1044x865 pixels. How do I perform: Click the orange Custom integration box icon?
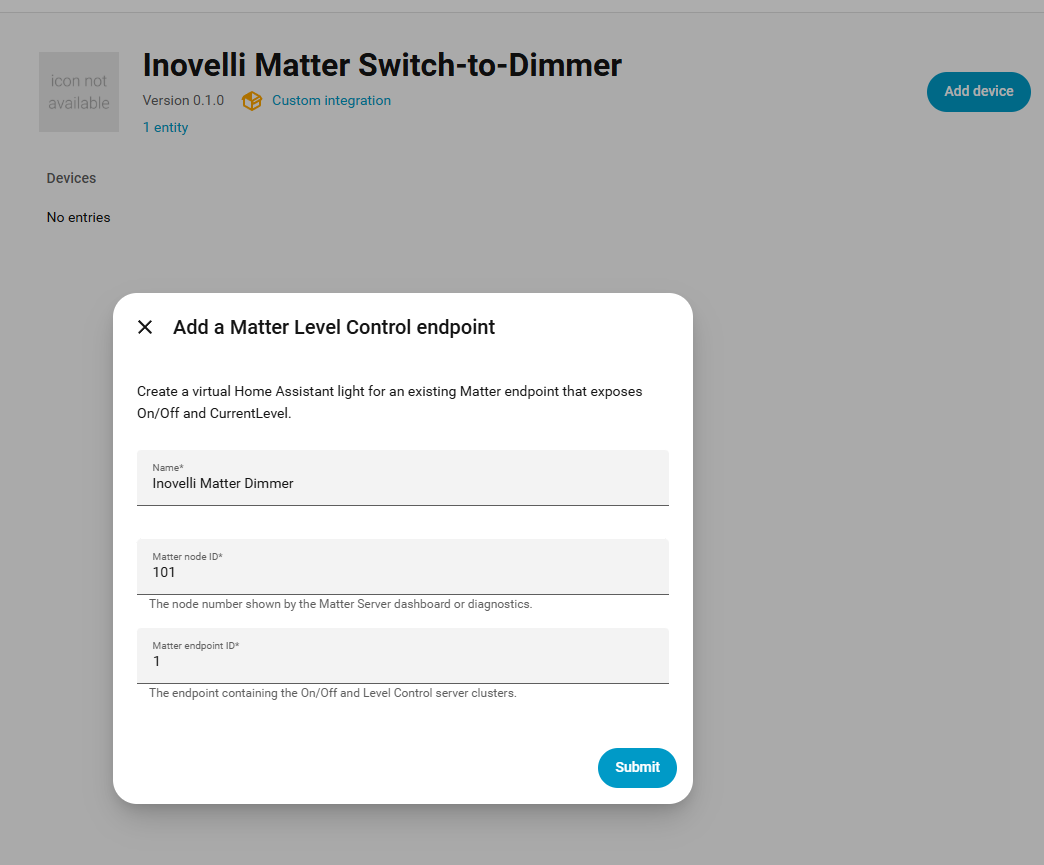252,101
